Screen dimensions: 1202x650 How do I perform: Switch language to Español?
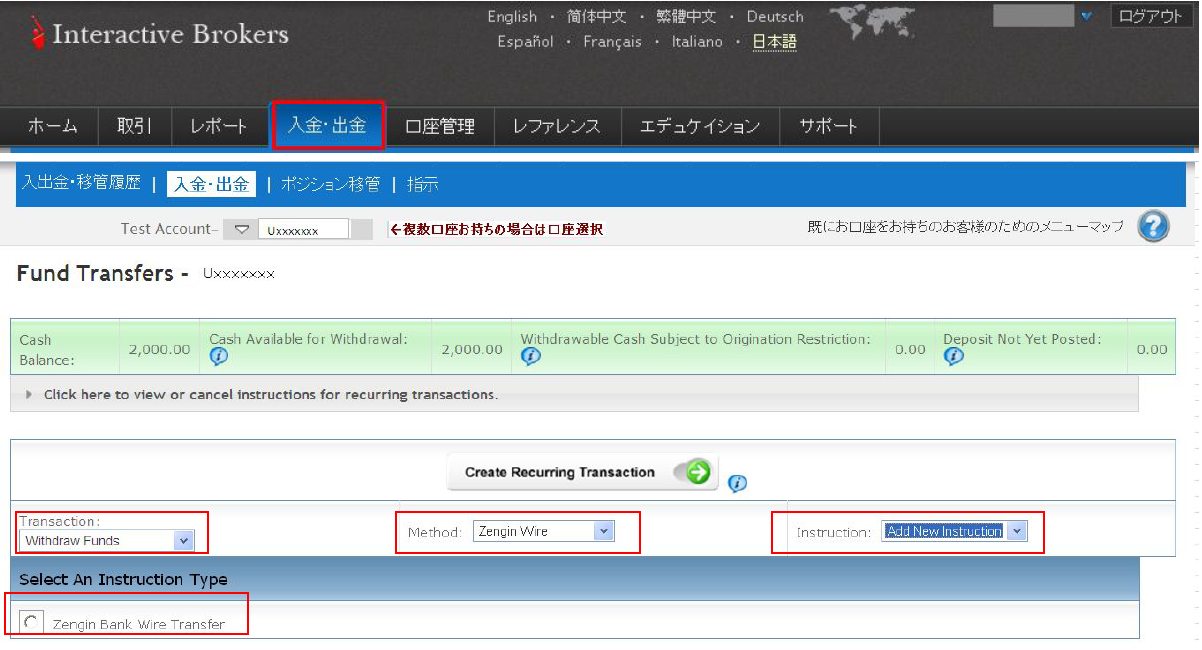point(525,42)
